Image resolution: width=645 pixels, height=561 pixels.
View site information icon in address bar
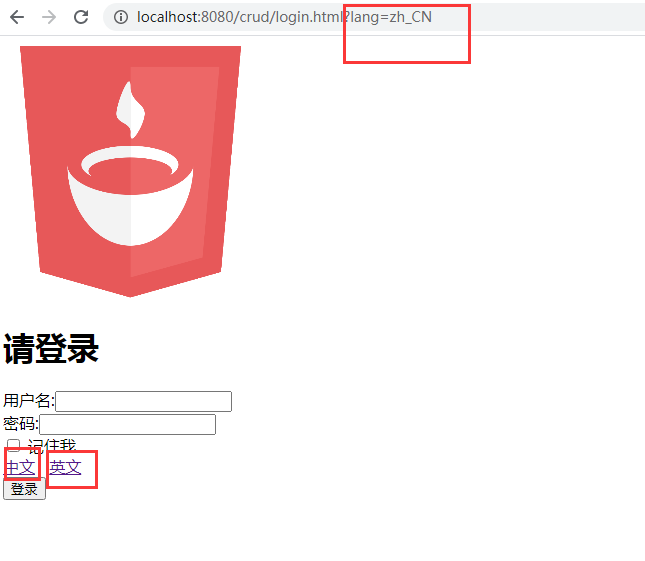121,17
